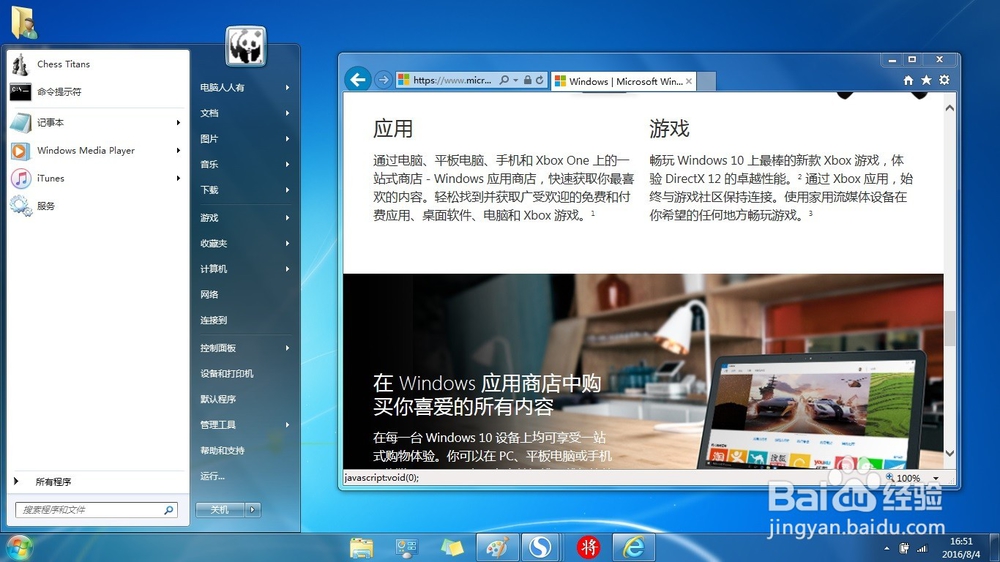Viewport: 1000px width, 562px height.
Task: Open Favorites star in Internet Explorer
Action: click(x=926, y=80)
